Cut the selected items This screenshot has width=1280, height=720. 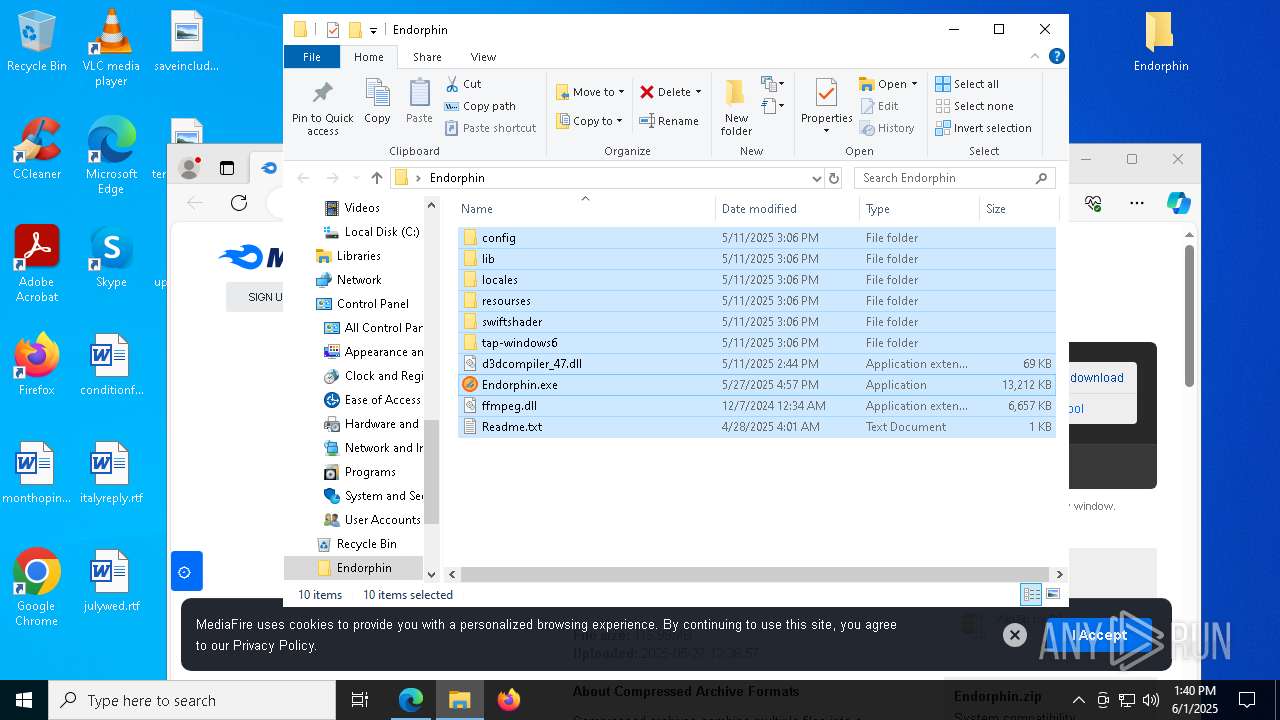tap(464, 84)
